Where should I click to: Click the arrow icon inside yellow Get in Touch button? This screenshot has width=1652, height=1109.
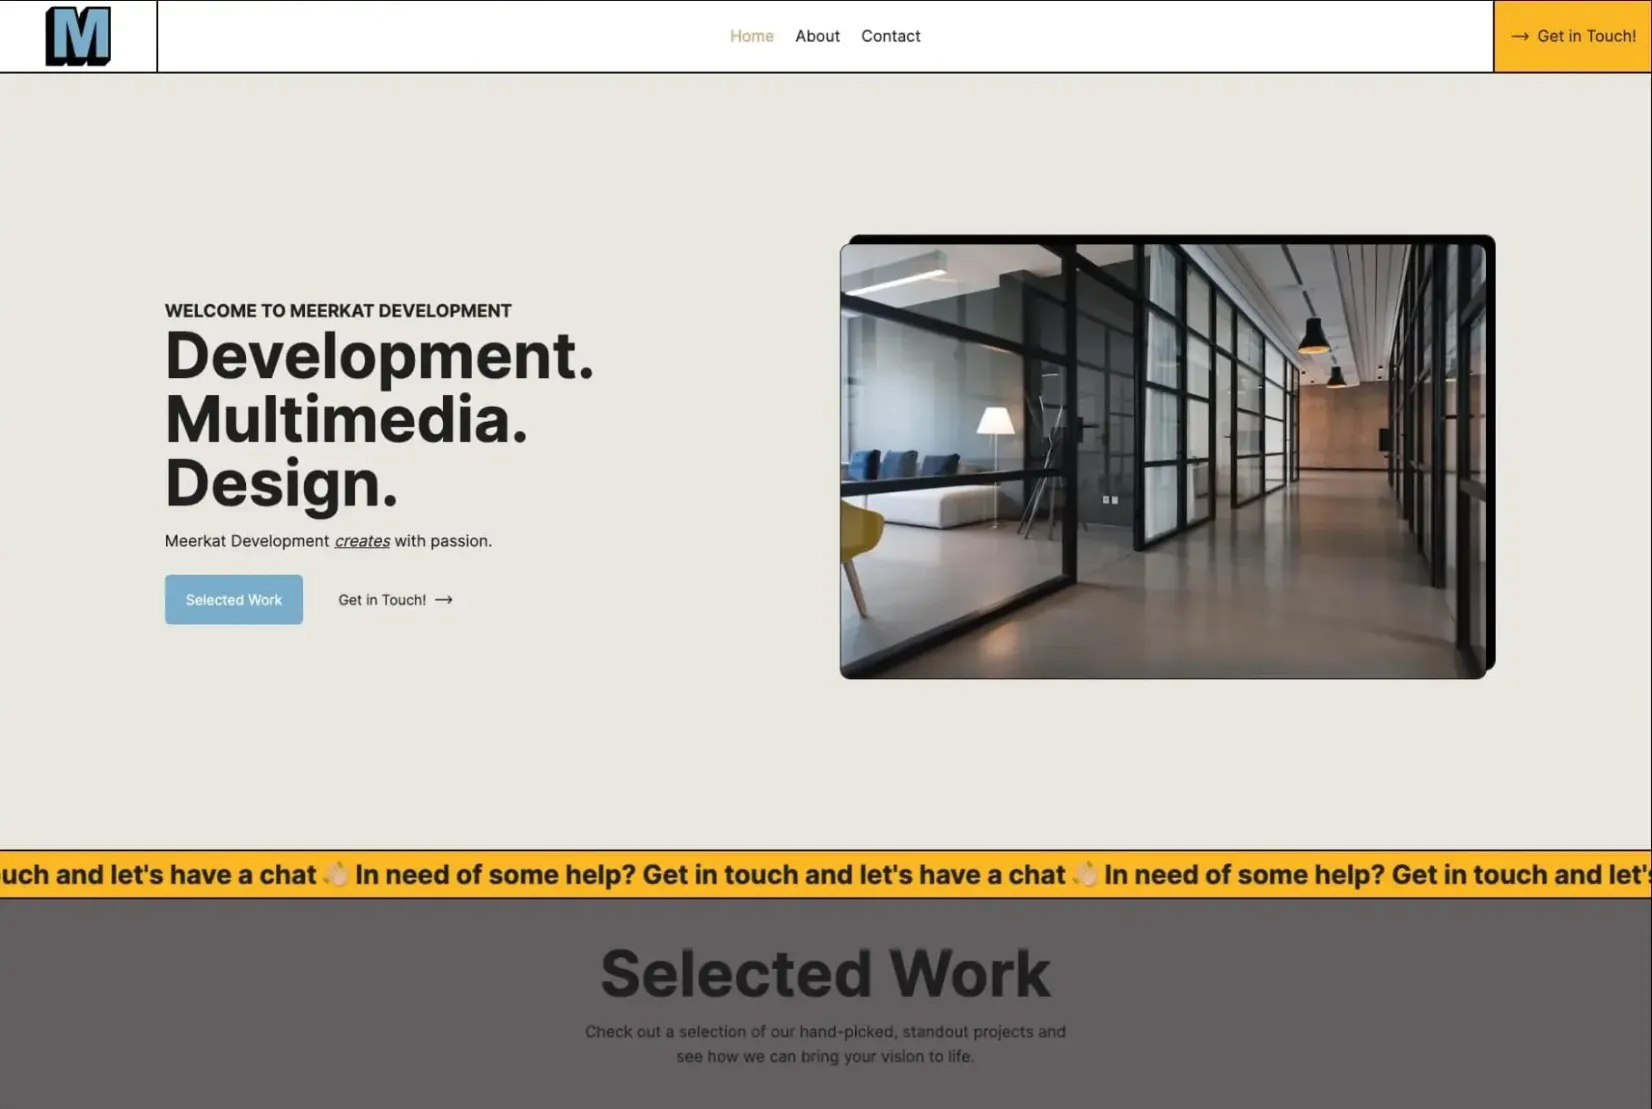point(1522,36)
